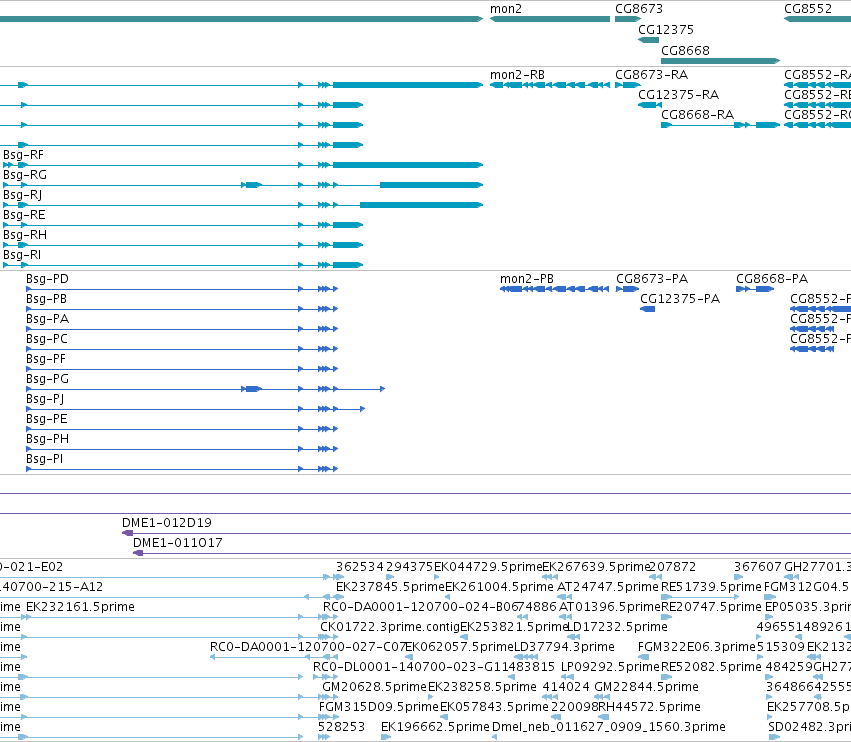Screen dimensions: 851x742
Task: Select the DME1-012D19 clone label
Action: pyautogui.click(x=167, y=523)
